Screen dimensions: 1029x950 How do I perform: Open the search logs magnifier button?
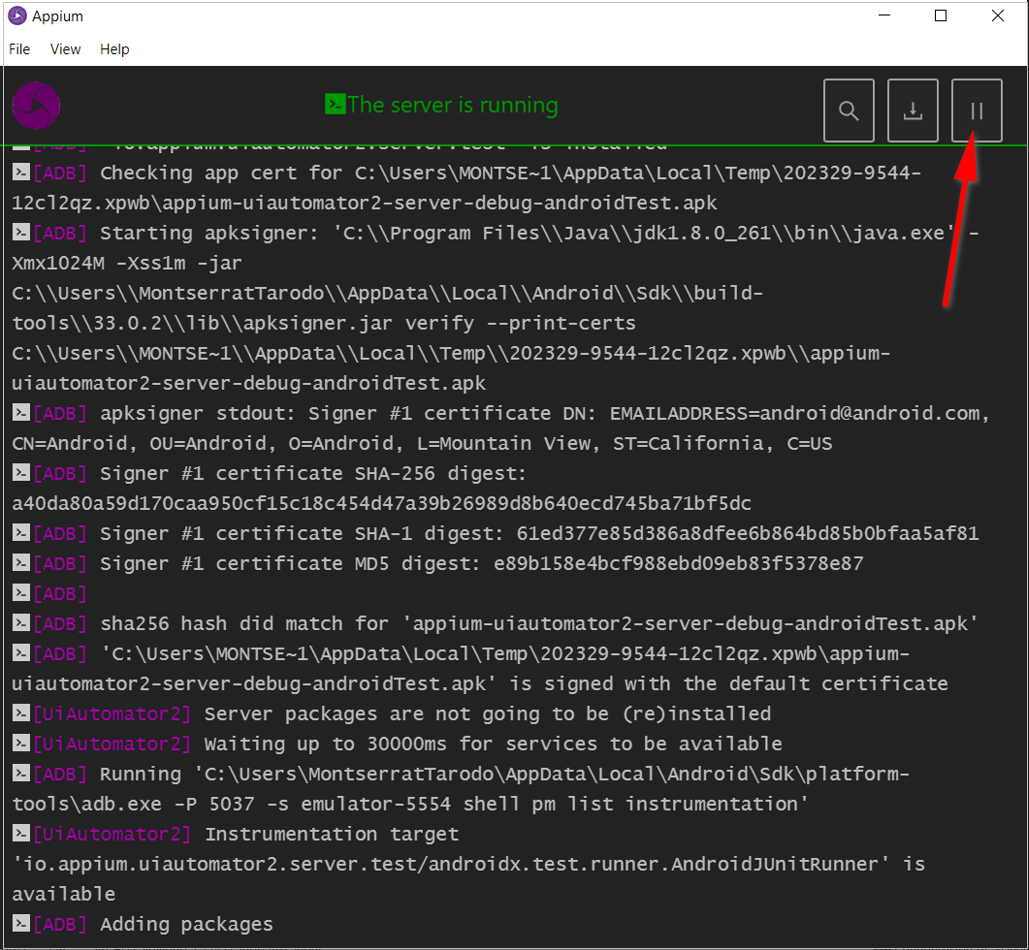point(849,111)
